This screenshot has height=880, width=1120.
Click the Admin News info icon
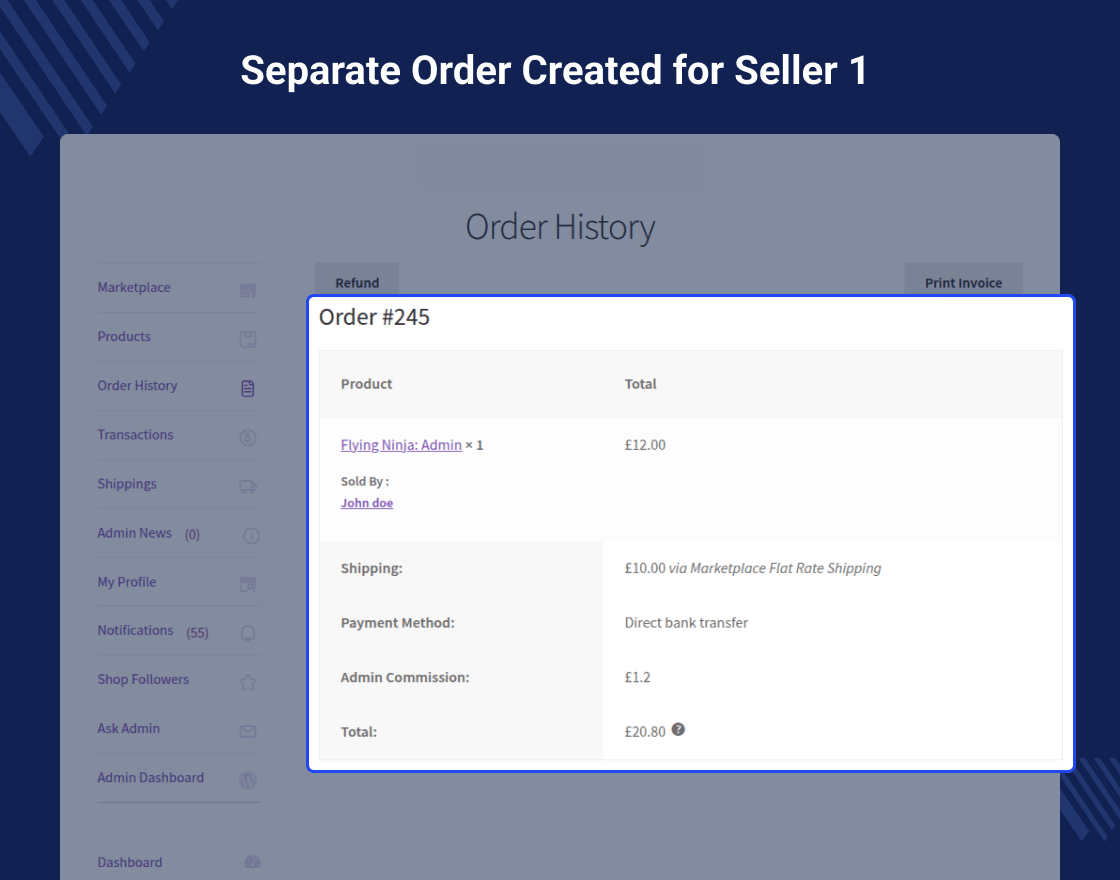coord(251,535)
